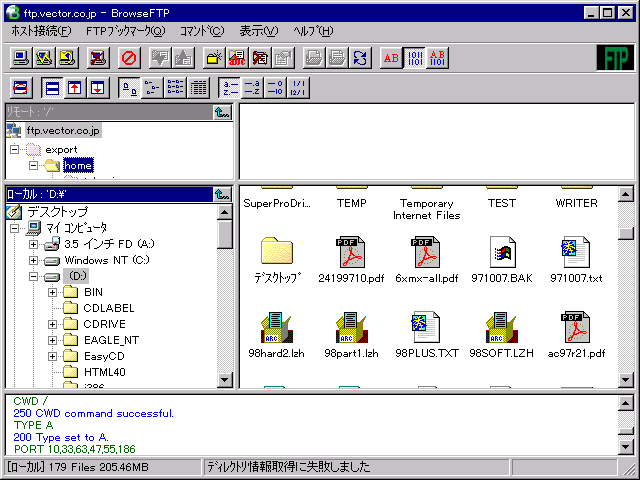
Task: Collapse the export folder in remote tree
Action: [14, 149]
